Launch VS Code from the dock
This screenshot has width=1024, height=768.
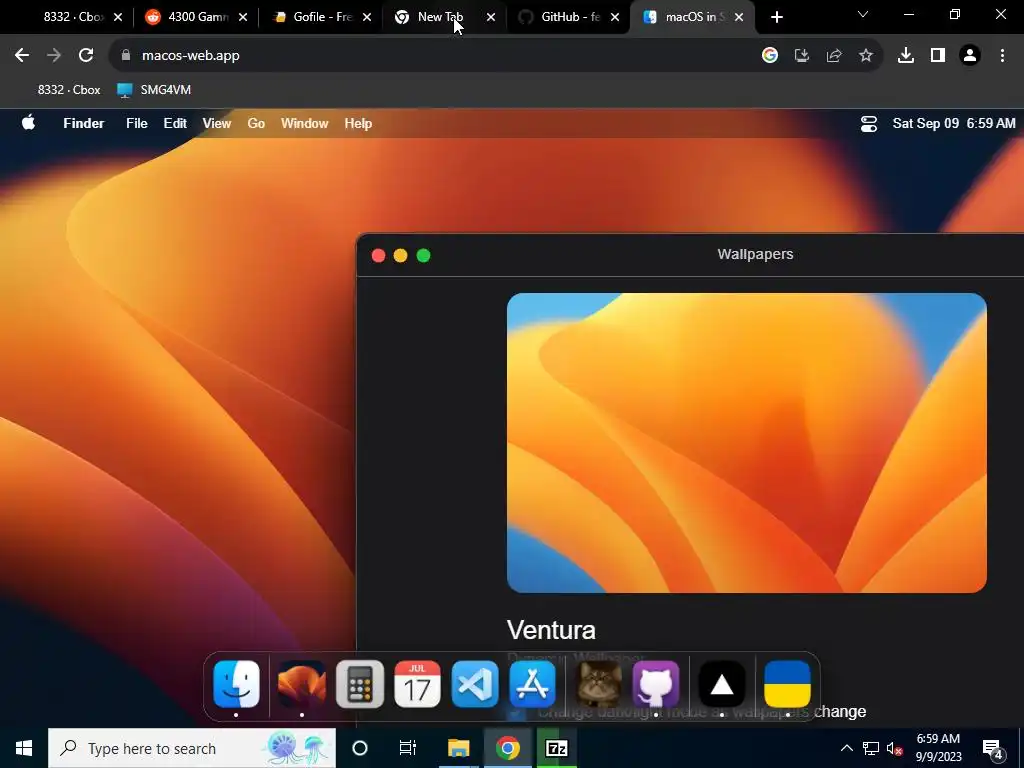click(475, 684)
